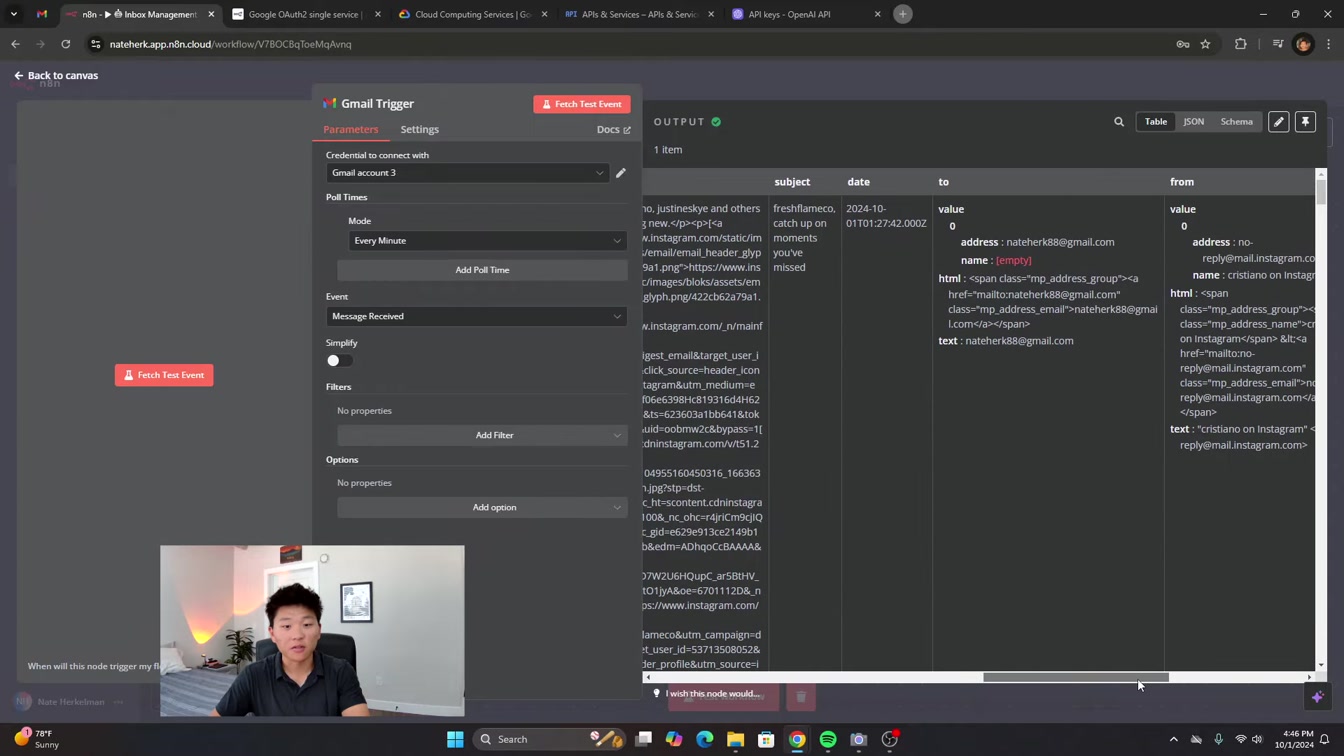
Task: Switch to the Parameters tab
Action: [x=350, y=129]
